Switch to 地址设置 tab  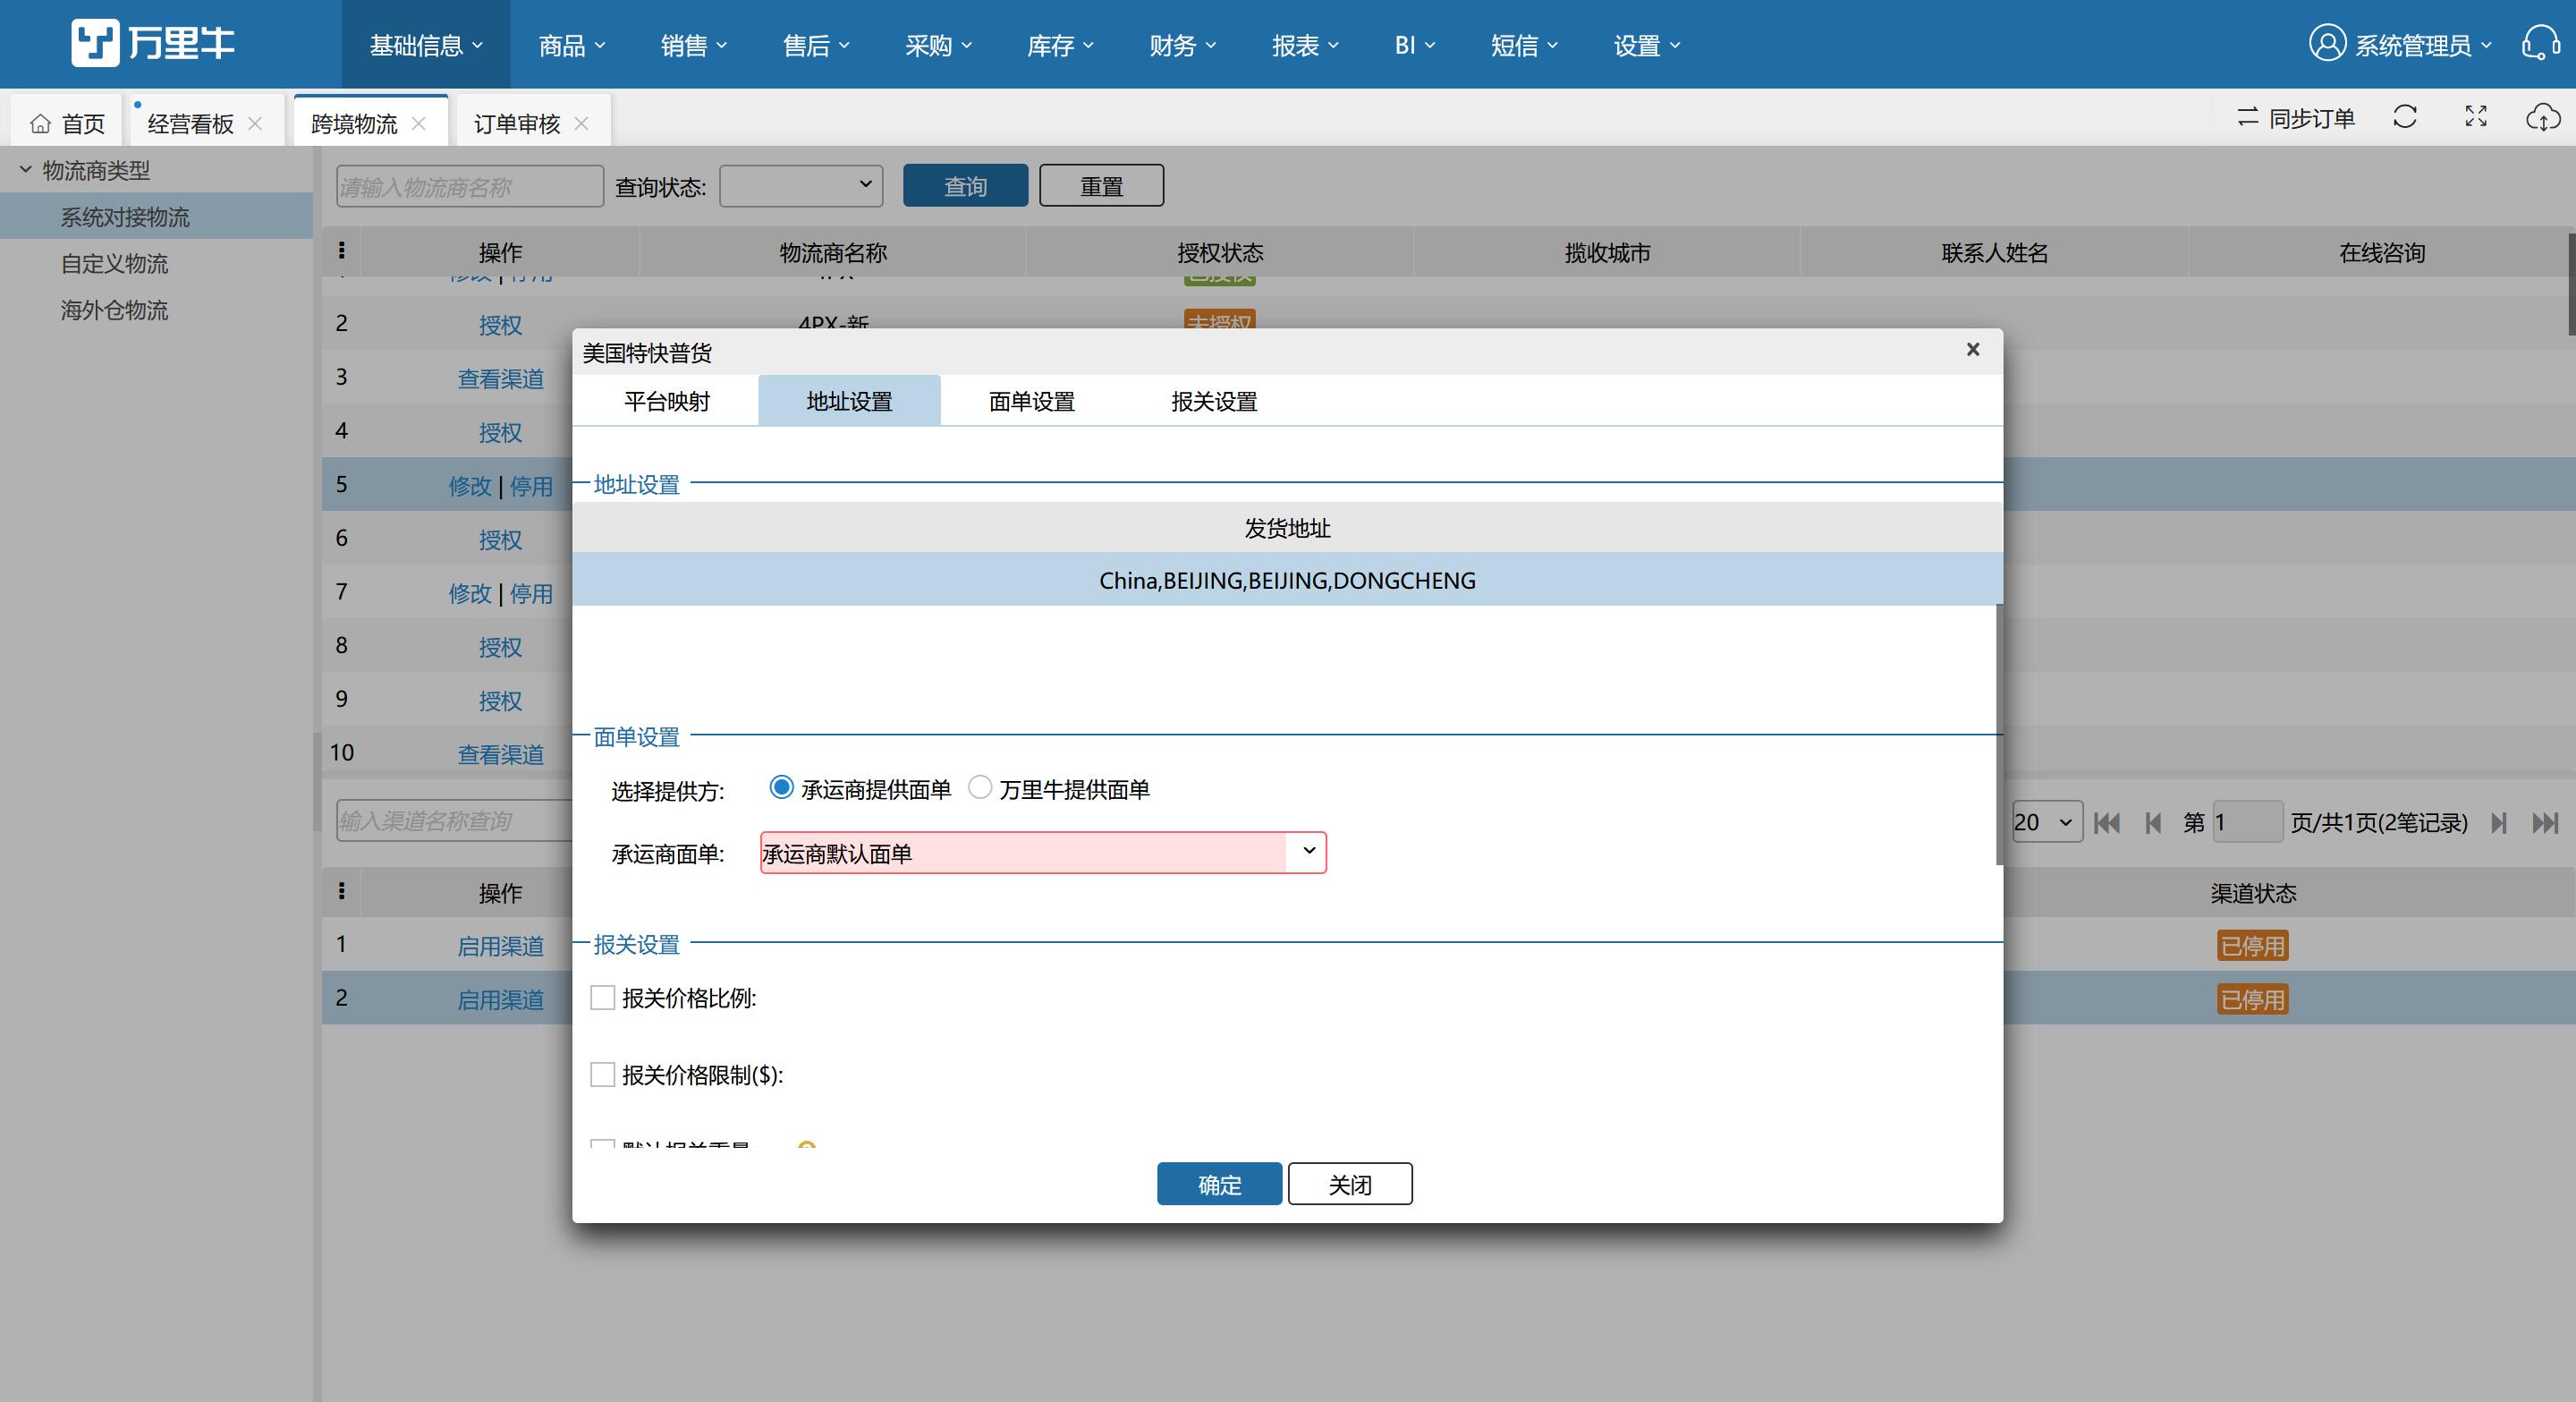click(849, 400)
